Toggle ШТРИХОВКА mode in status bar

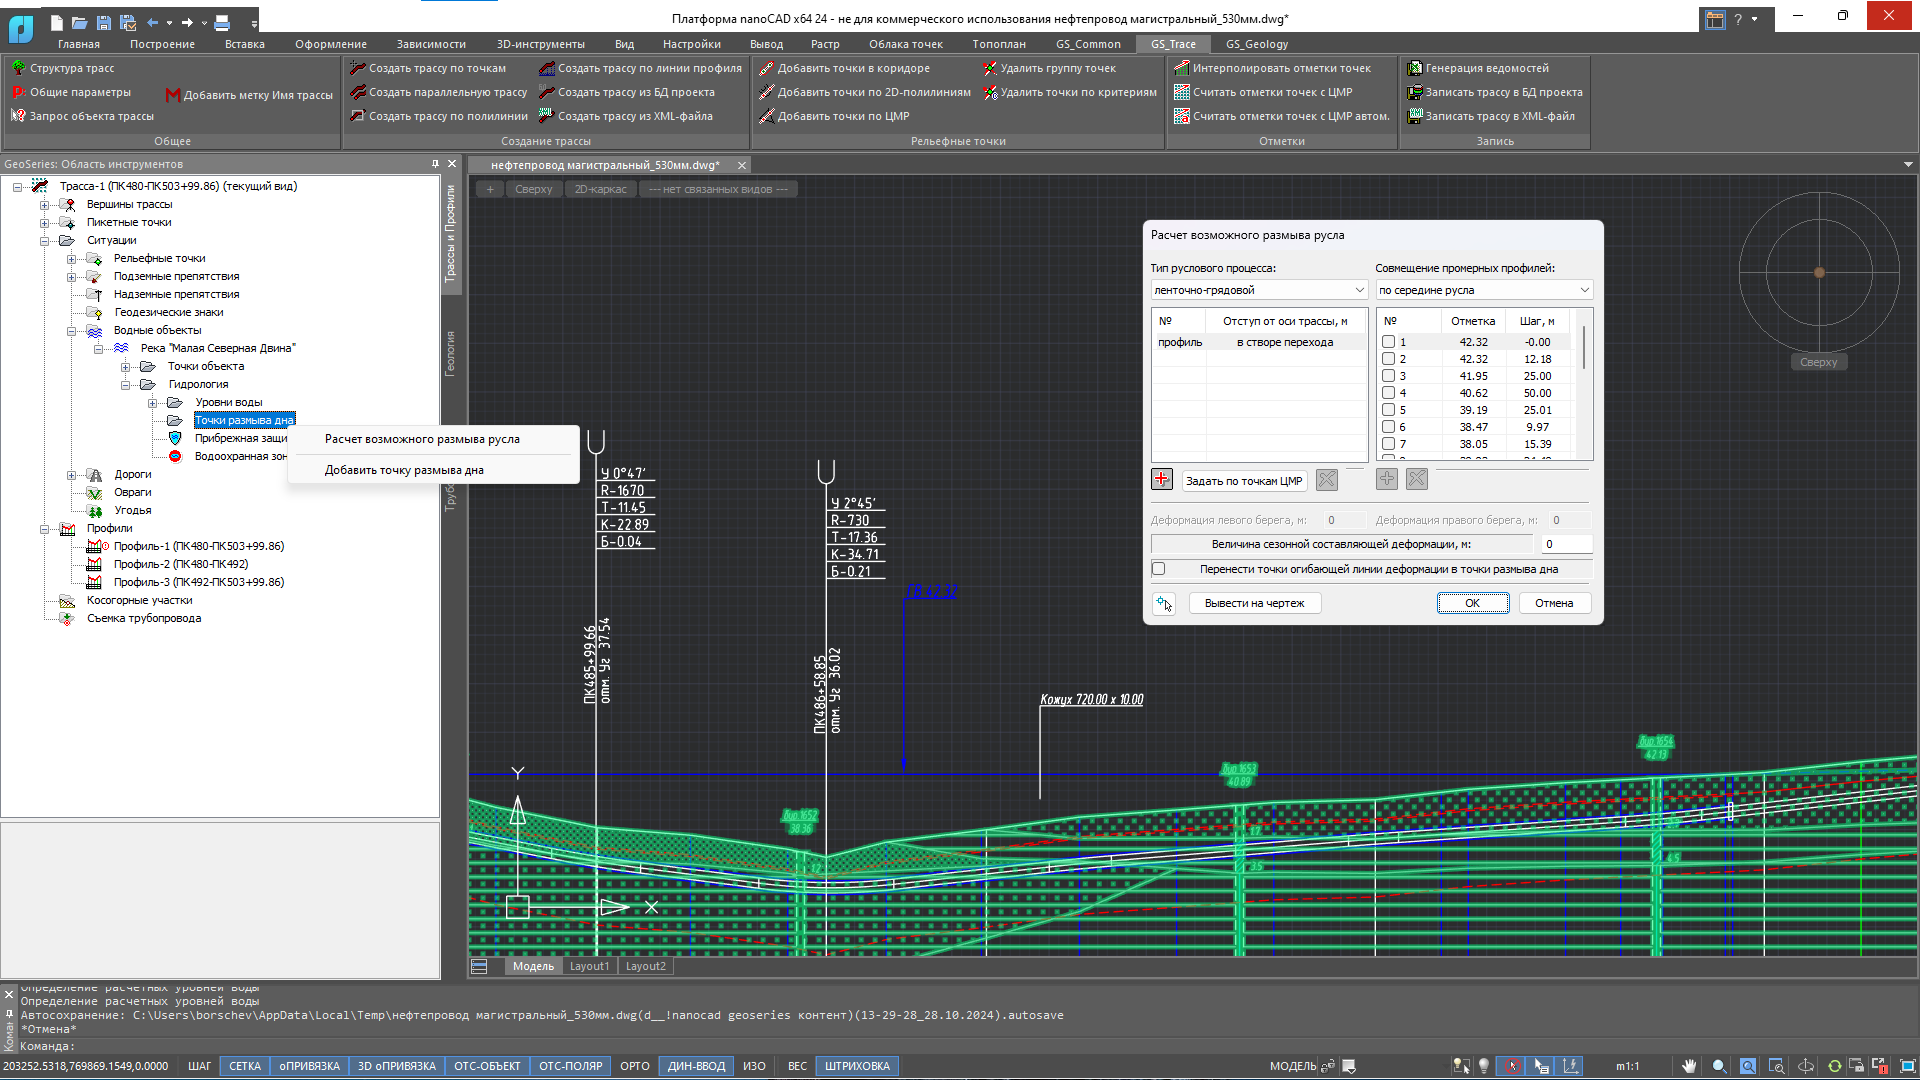pyautogui.click(x=857, y=1066)
